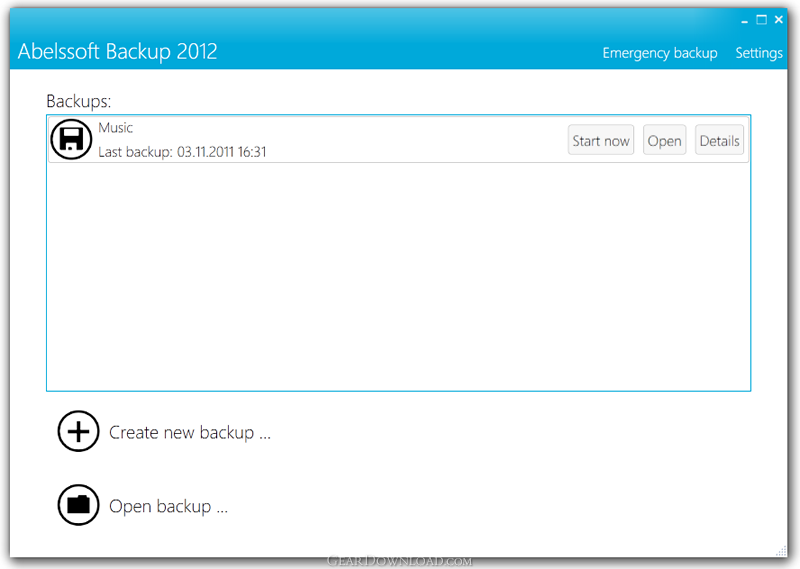Click the plus circle icon
800x569 pixels.
tap(79, 432)
